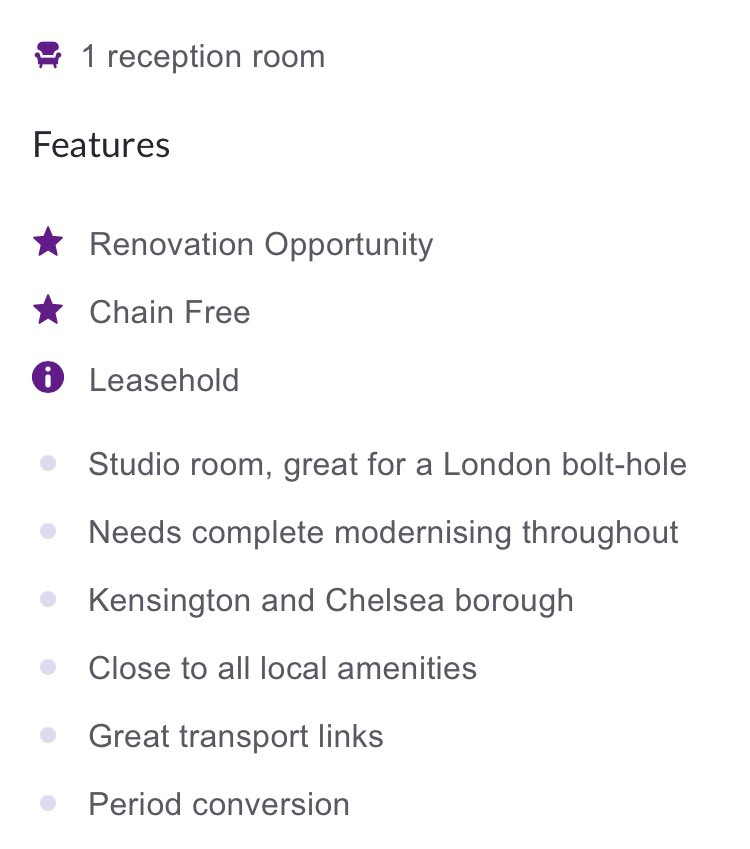
Task: Click the bullet beside Kensington and Chelsea borough
Action: tap(48, 599)
